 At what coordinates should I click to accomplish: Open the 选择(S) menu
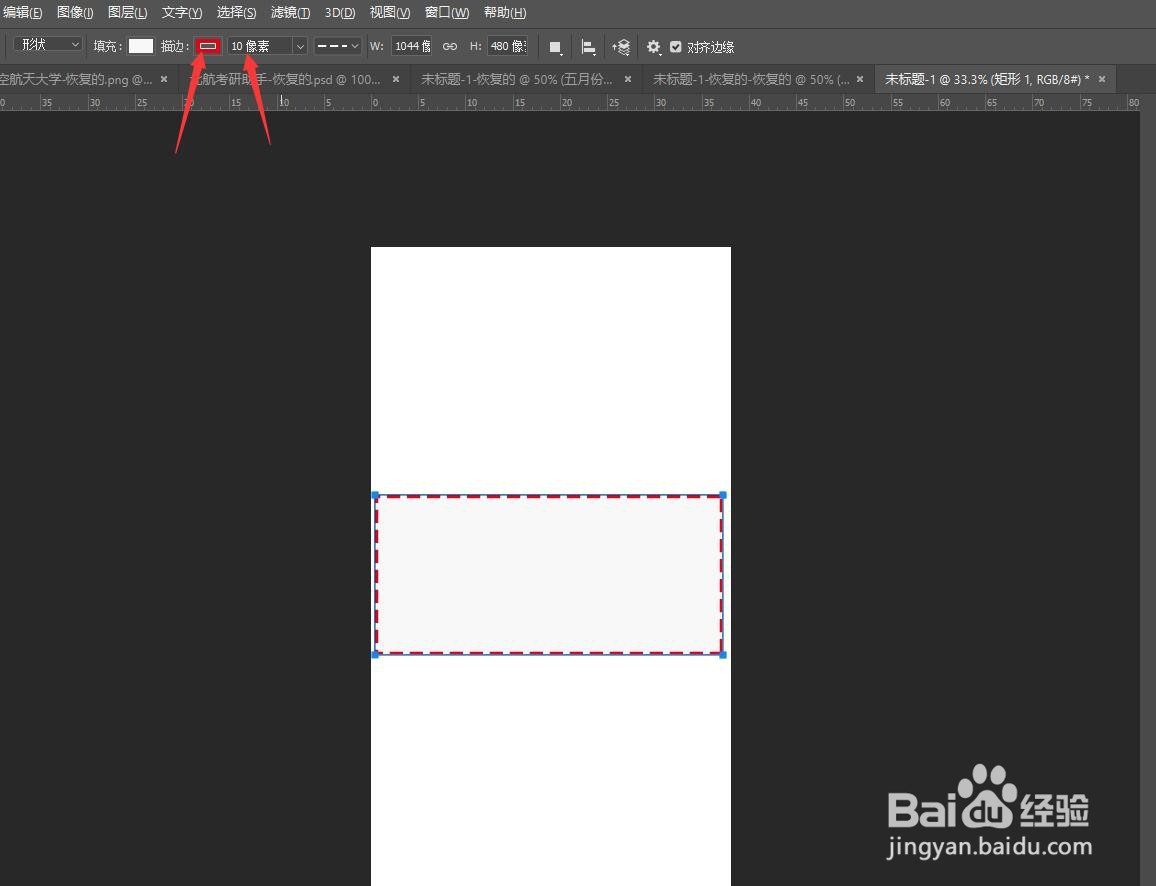(x=237, y=13)
